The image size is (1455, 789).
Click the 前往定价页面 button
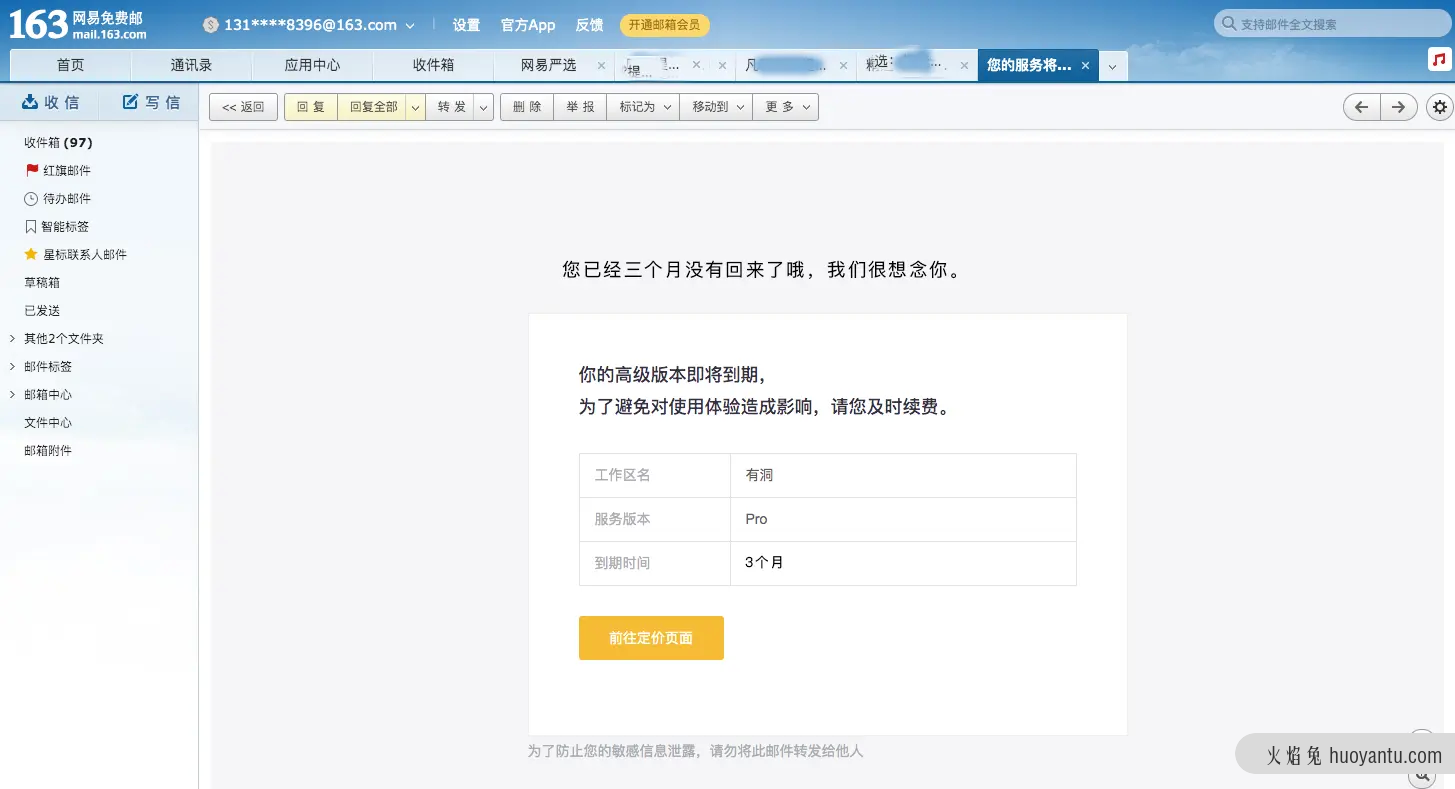point(651,638)
